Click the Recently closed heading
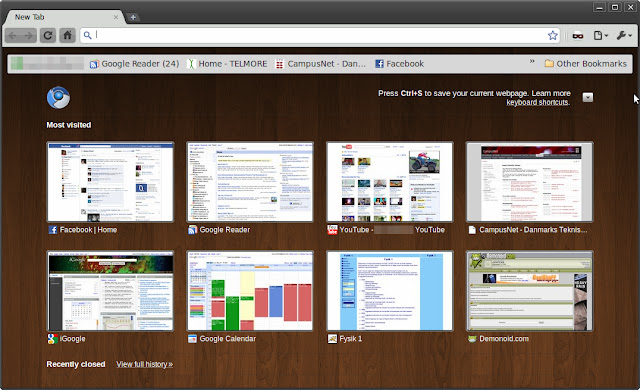Viewport: 640px width, 390px height. tap(76, 364)
